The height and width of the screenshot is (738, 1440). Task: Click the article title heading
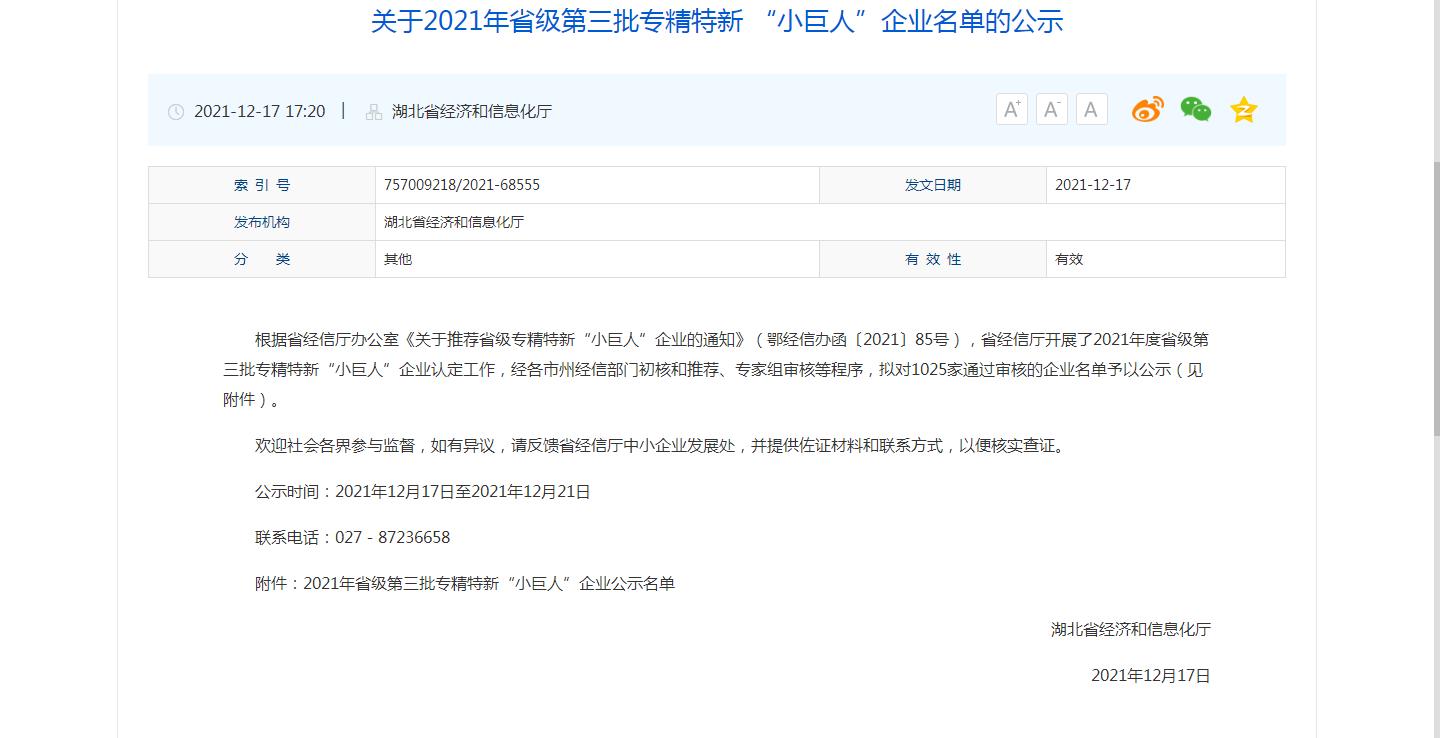[x=716, y=21]
